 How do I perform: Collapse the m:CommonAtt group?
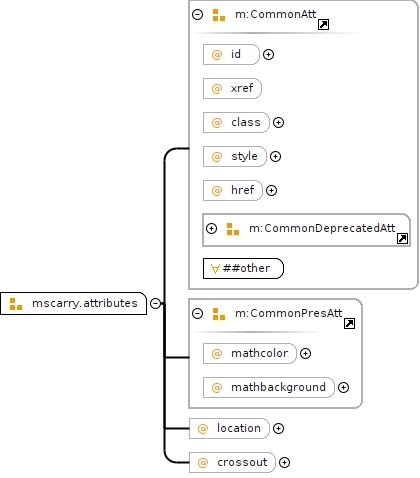pos(197,15)
